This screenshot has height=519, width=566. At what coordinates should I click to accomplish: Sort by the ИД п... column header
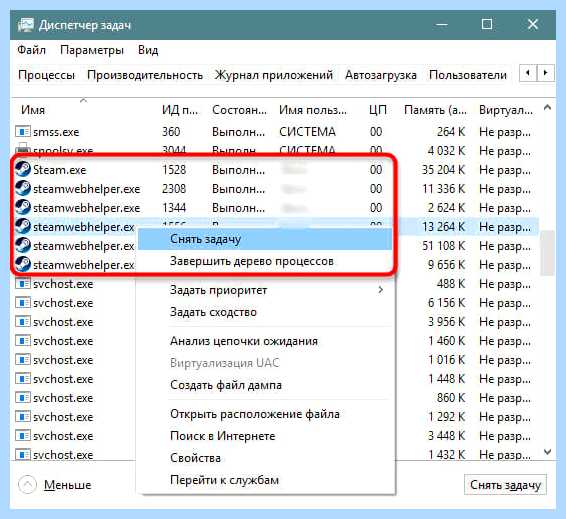pos(180,110)
